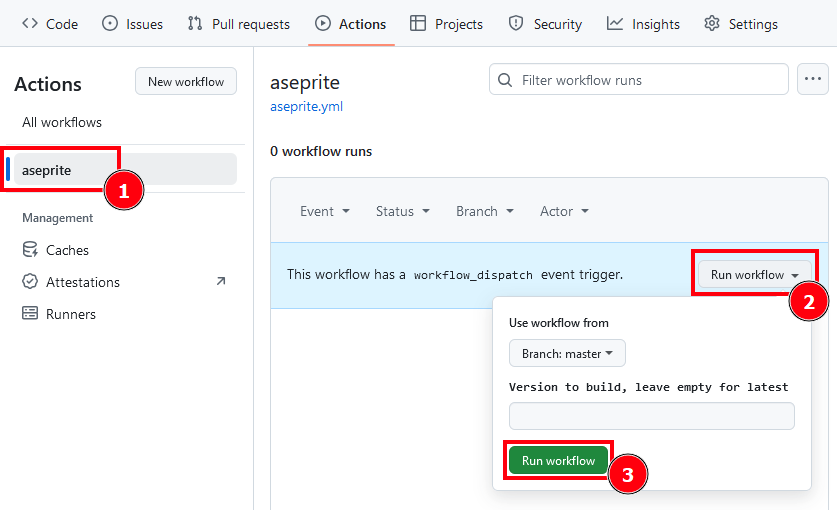Open the Security tab
This screenshot has height=510, width=837.
545,24
